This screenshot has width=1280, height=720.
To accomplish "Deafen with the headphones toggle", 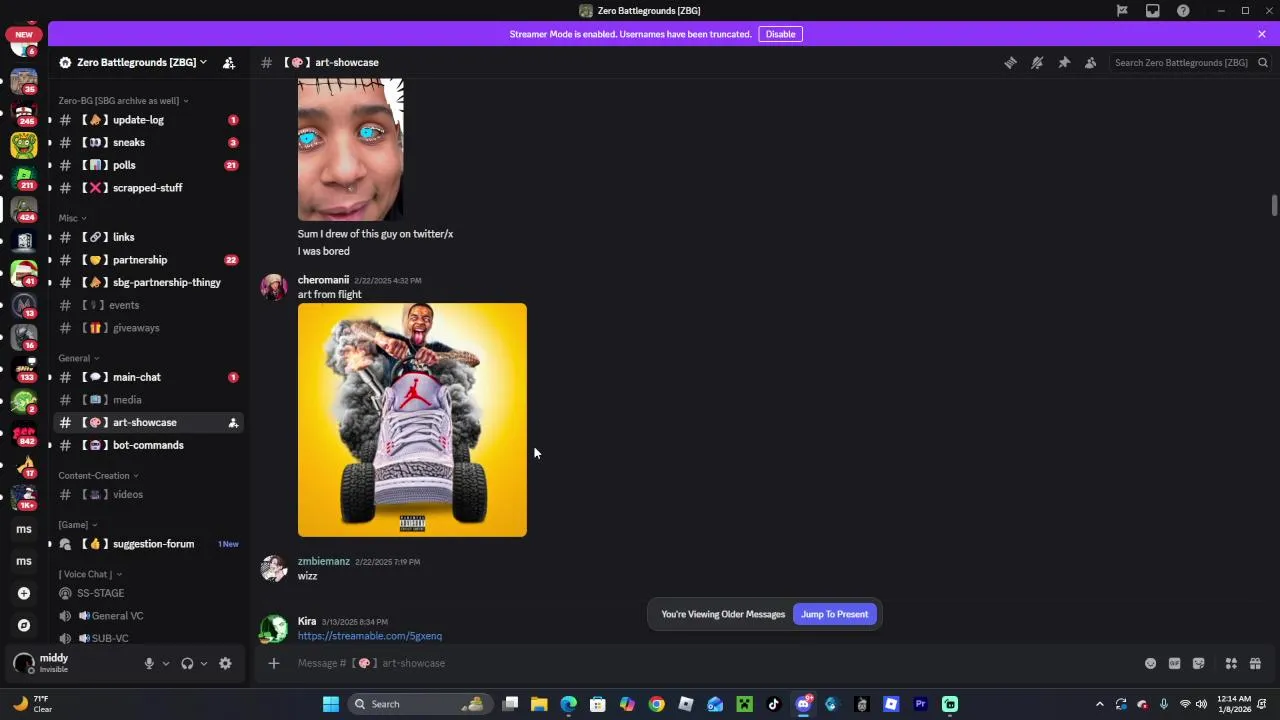I will point(187,663).
